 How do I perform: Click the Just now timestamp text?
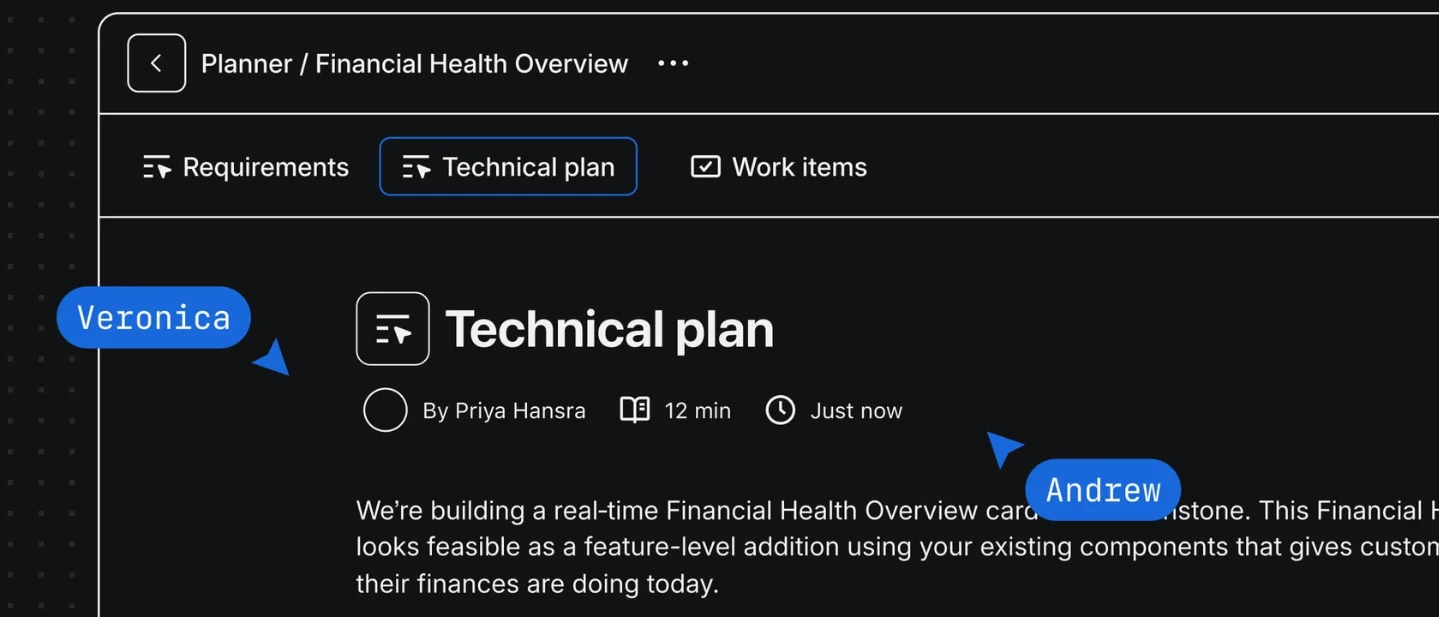(856, 411)
